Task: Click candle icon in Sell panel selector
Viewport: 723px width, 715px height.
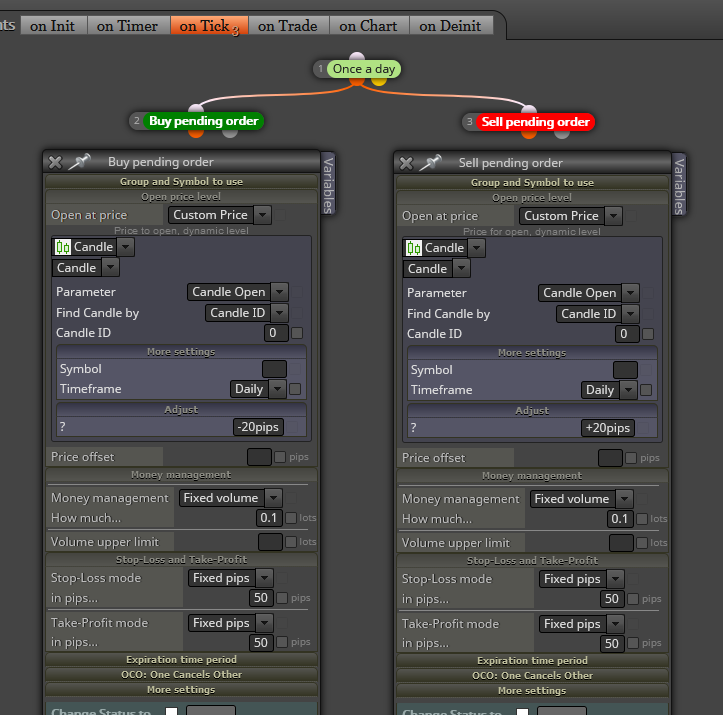Action: tap(414, 248)
